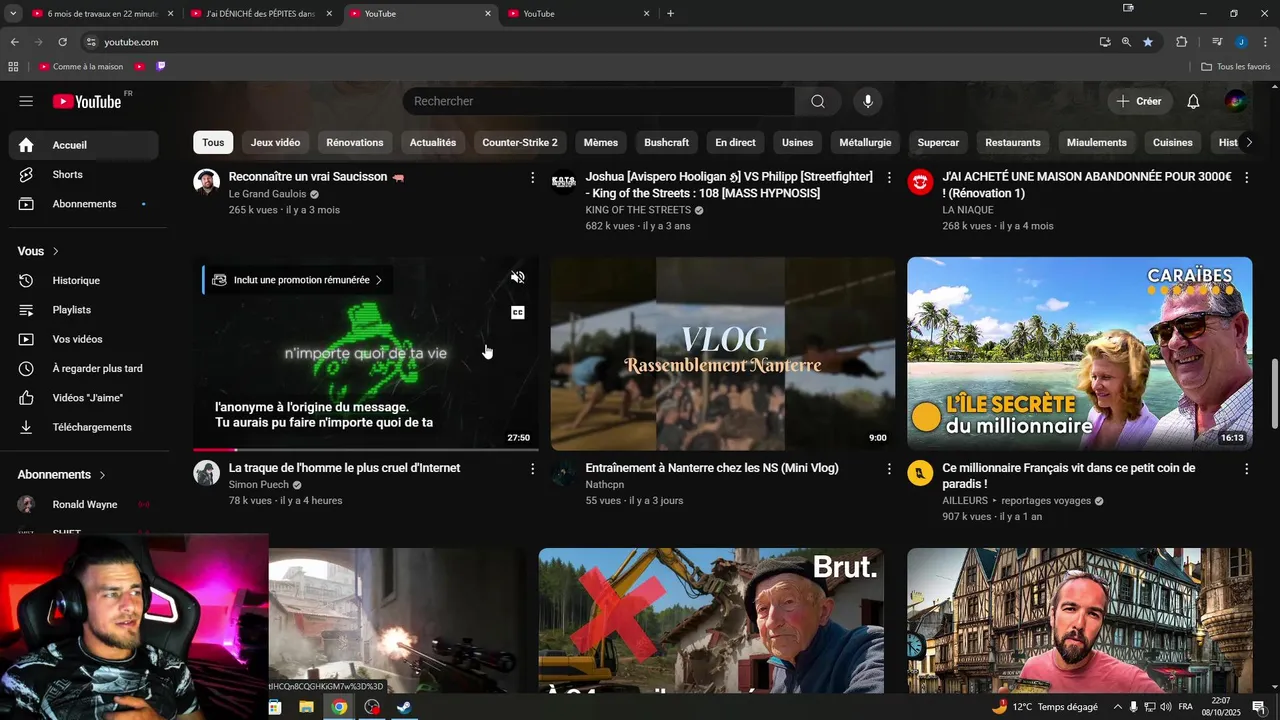Open more options for maison abandonnée video

pyautogui.click(x=1246, y=177)
